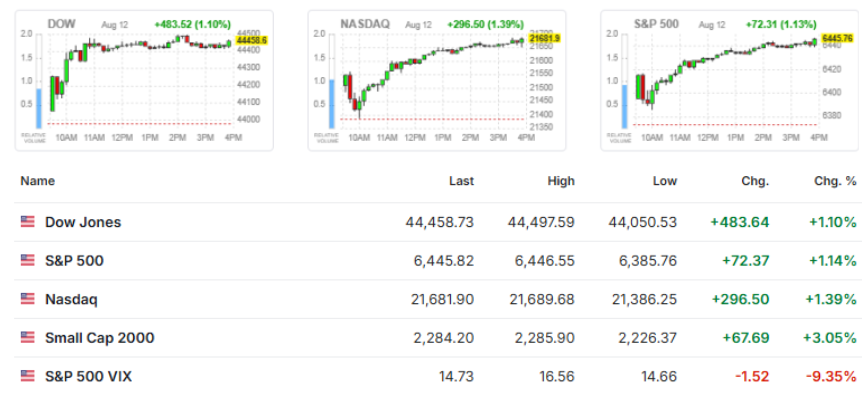862x401 pixels.
Task: Open the Nasdaq index link
Action: 71,299
